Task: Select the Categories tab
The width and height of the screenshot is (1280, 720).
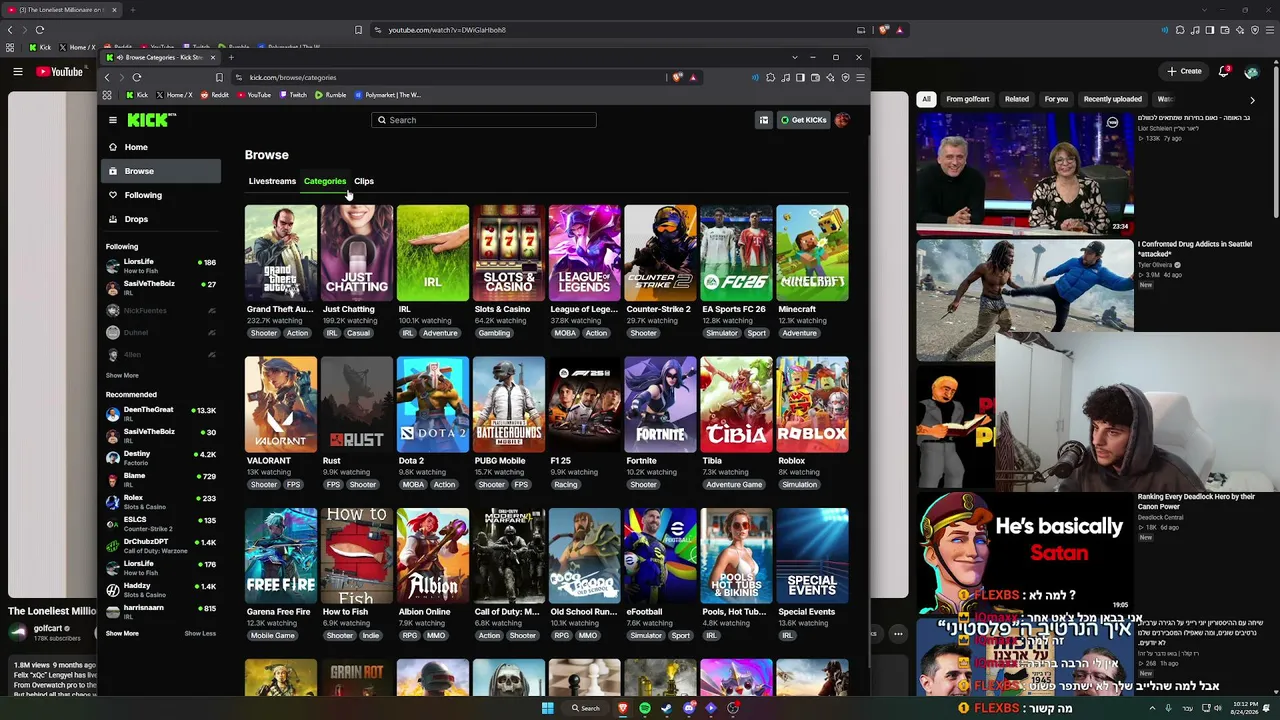Action: [325, 181]
